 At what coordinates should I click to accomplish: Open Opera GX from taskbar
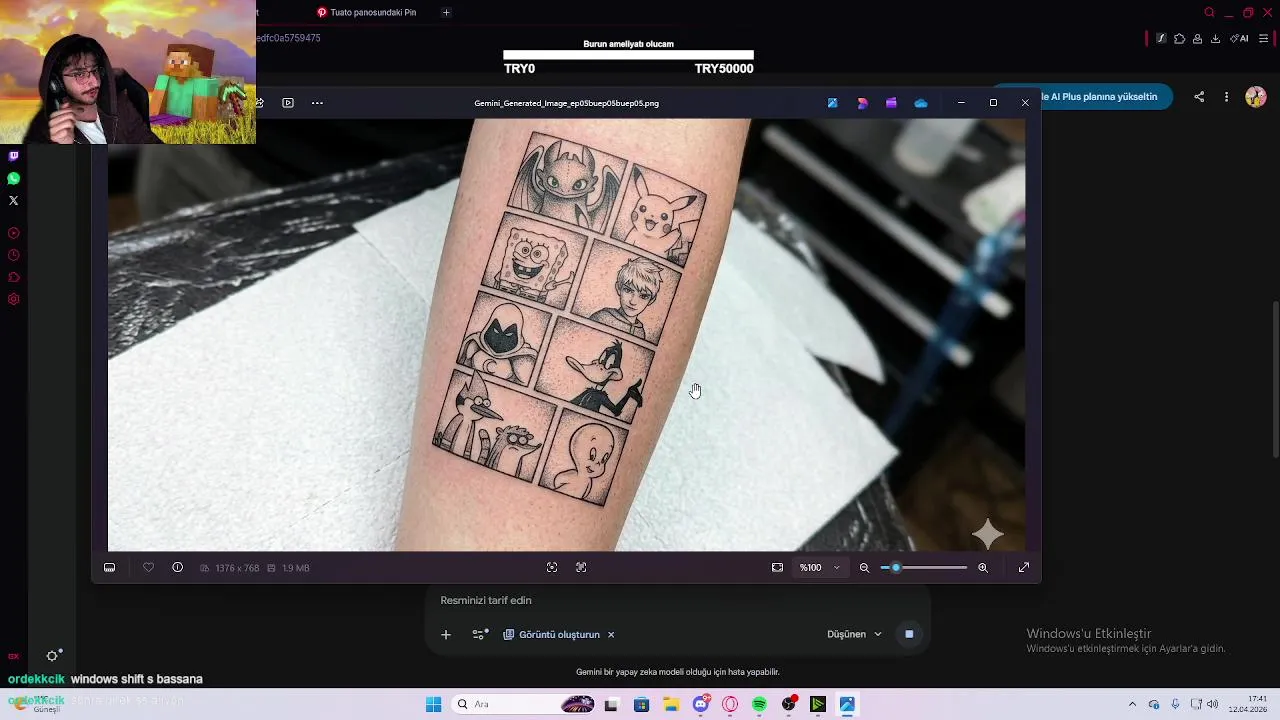[x=730, y=704]
